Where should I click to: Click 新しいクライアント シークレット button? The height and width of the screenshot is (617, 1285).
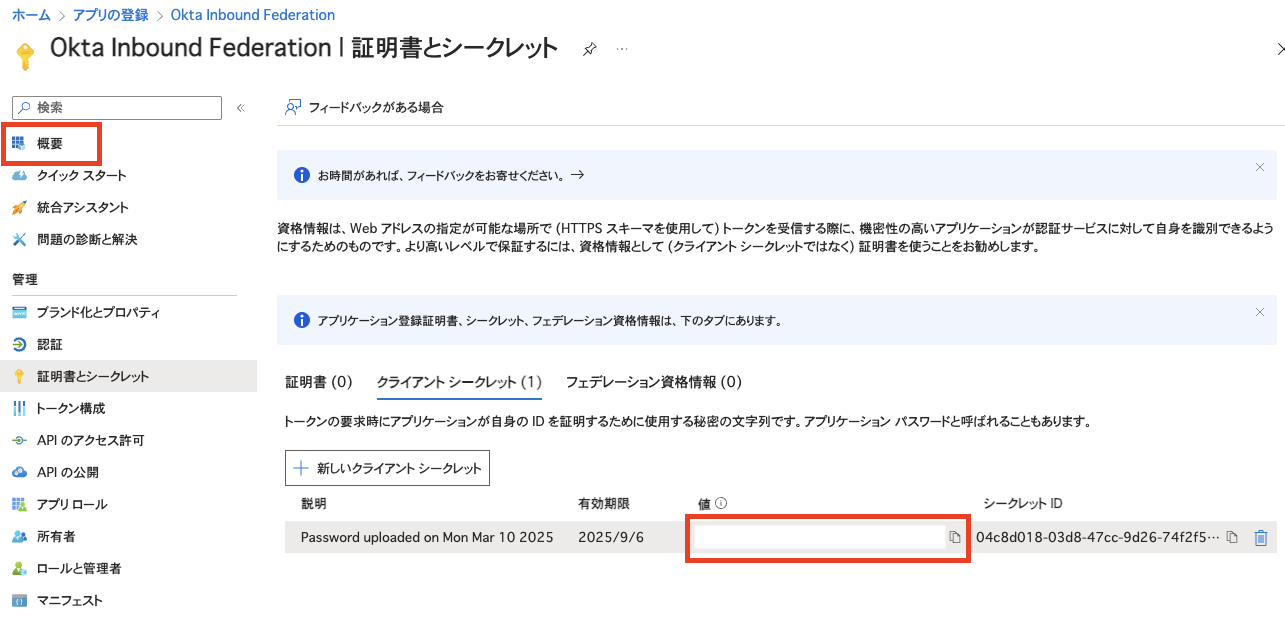click(387, 468)
